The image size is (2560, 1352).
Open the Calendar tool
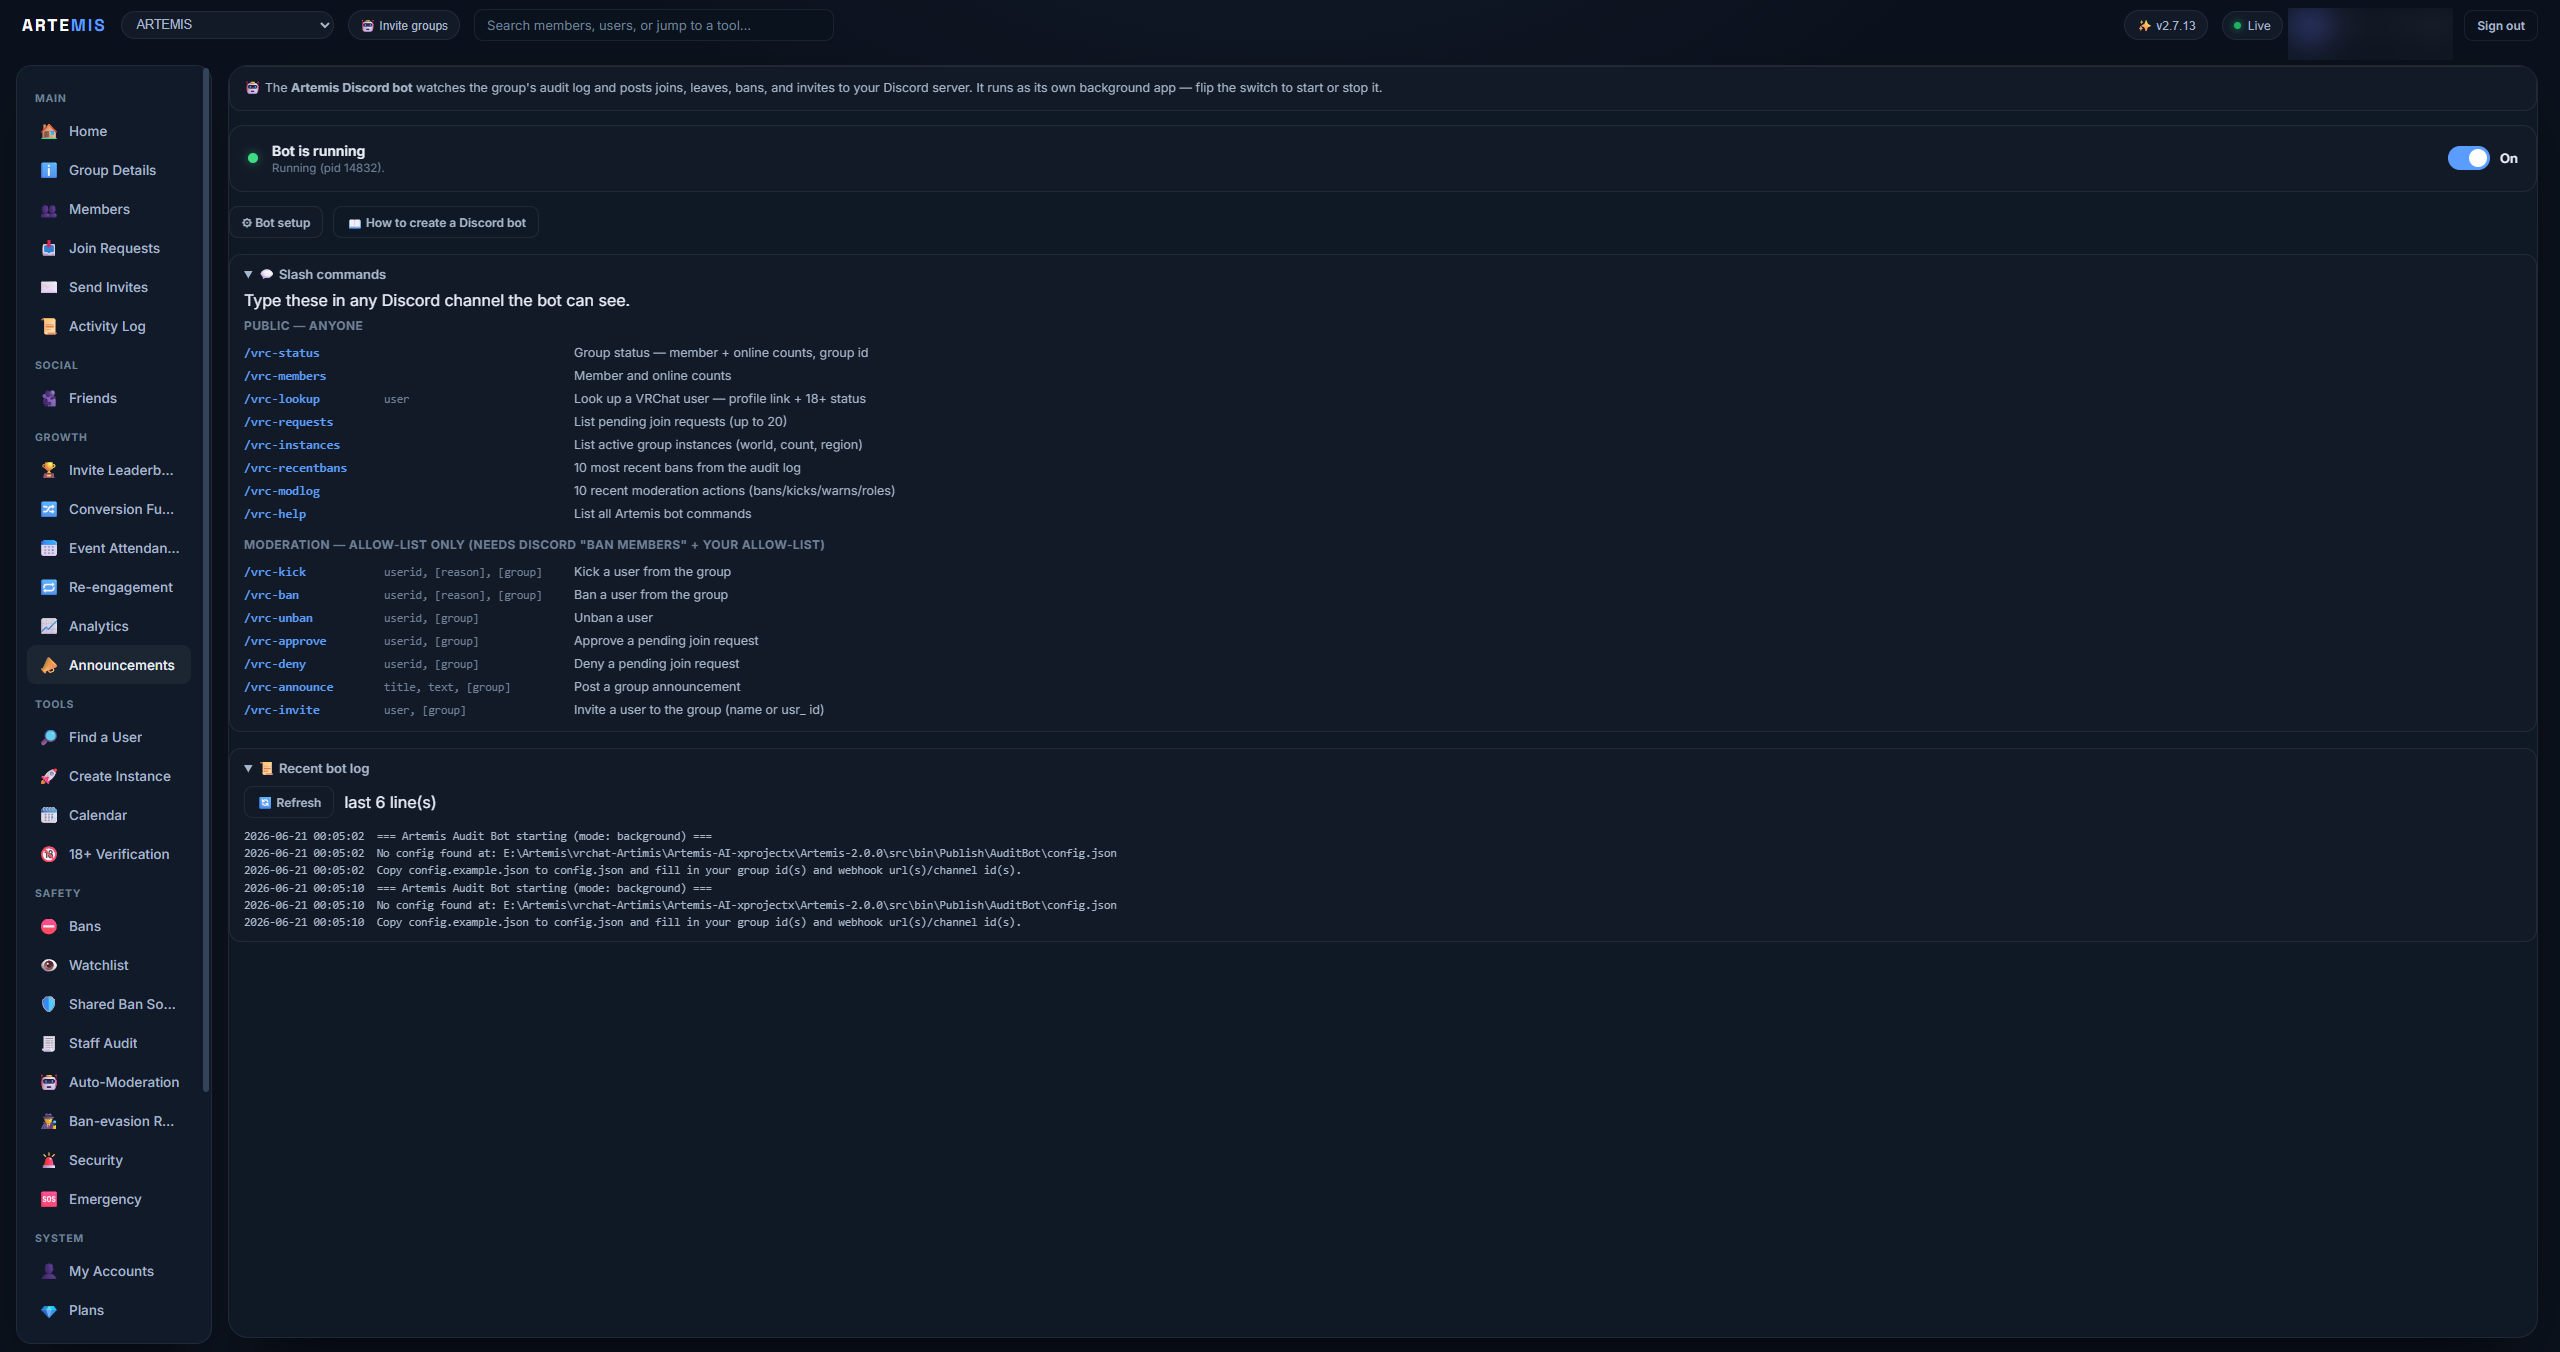109,815
